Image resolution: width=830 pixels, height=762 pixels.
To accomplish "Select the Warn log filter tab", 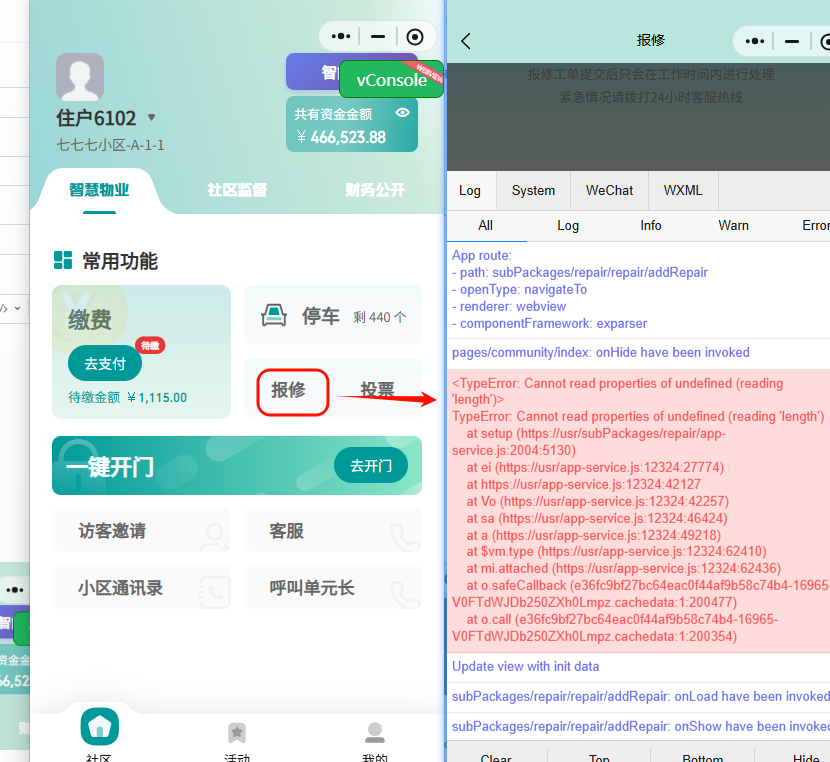I will coord(733,226).
